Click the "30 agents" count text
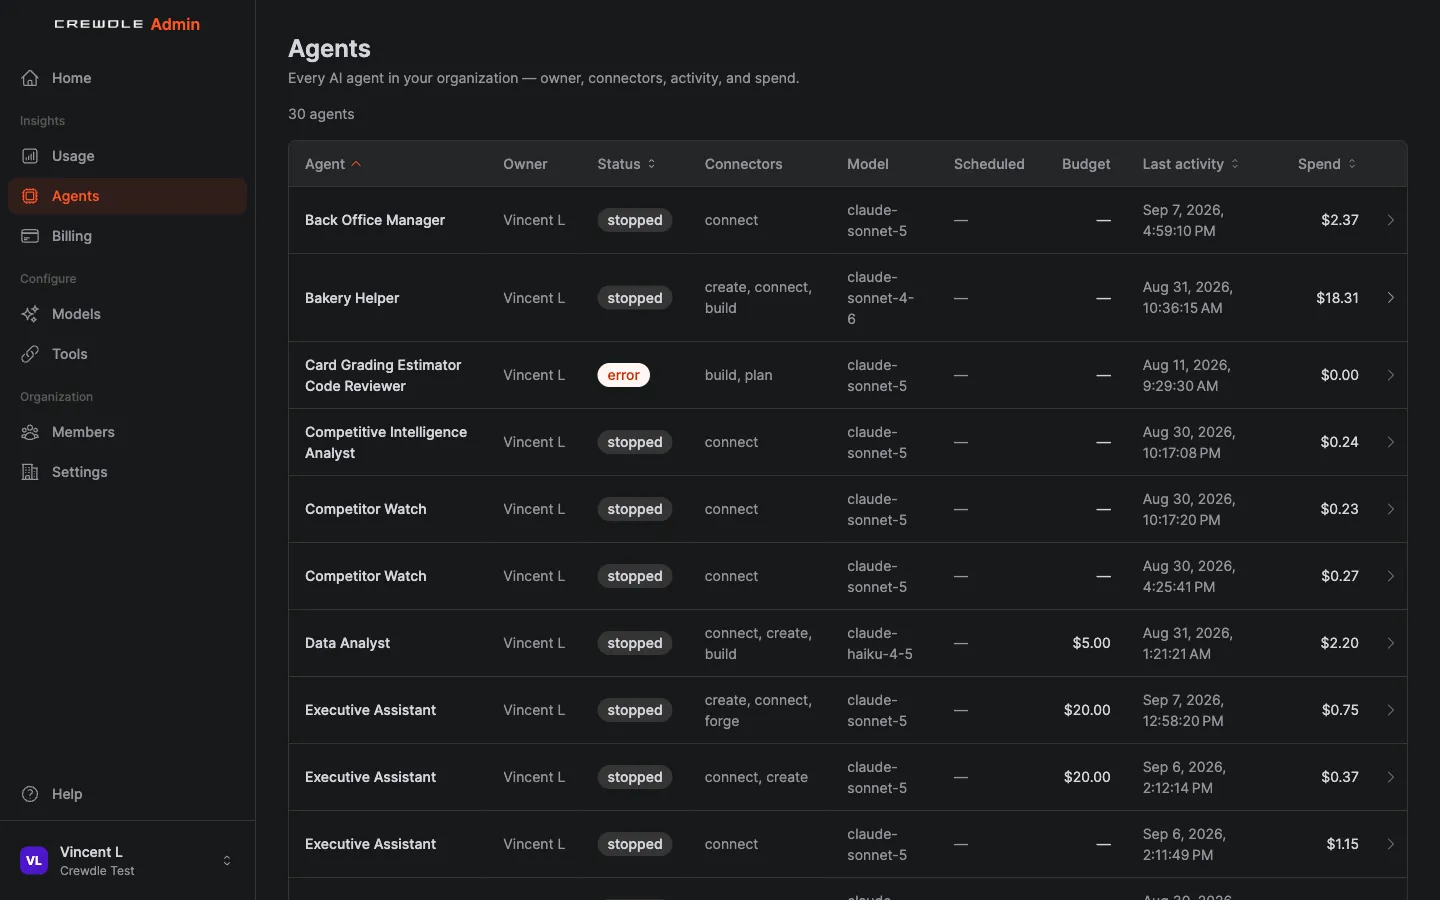 [321, 114]
